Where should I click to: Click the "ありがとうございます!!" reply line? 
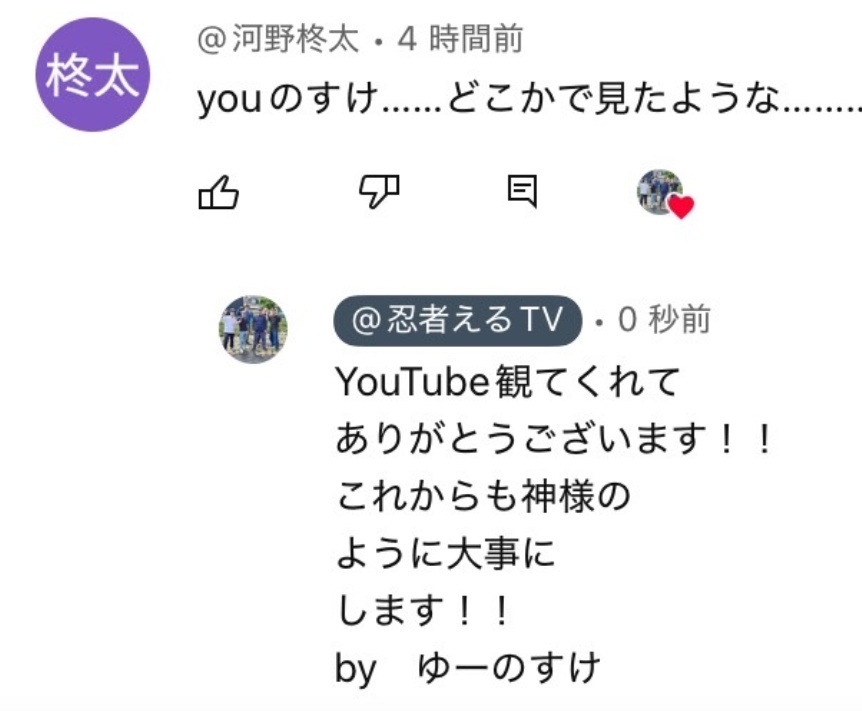tap(555, 439)
